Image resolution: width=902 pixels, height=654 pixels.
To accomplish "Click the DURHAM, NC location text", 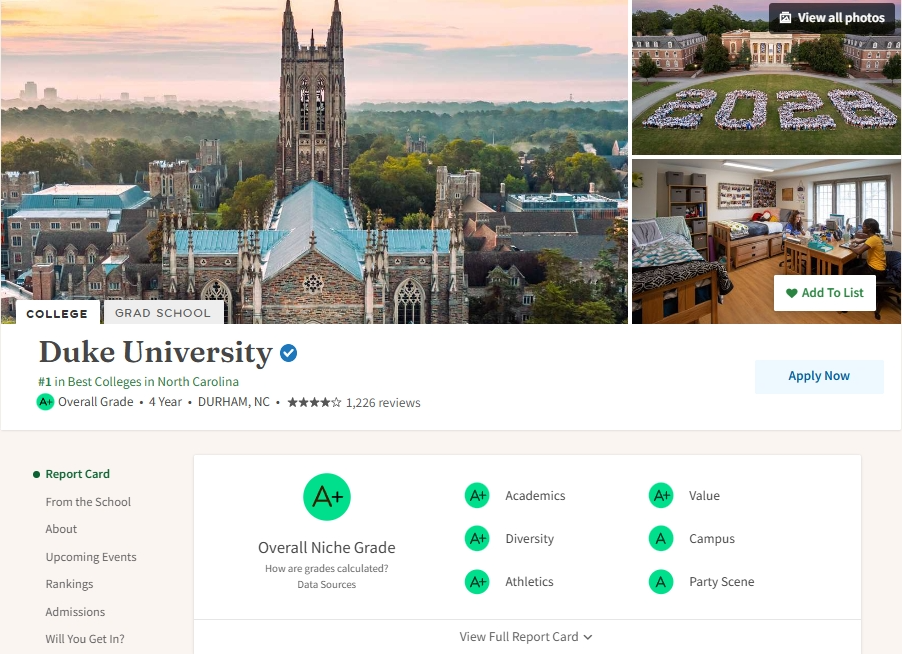I will (234, 401).
